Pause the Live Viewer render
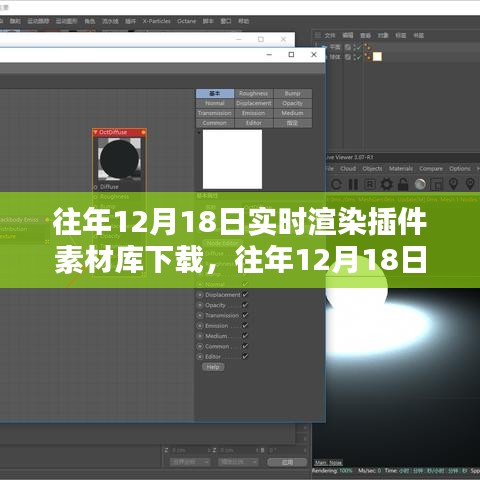The width and height of the screenshot is (480, 480). point(353,184)
